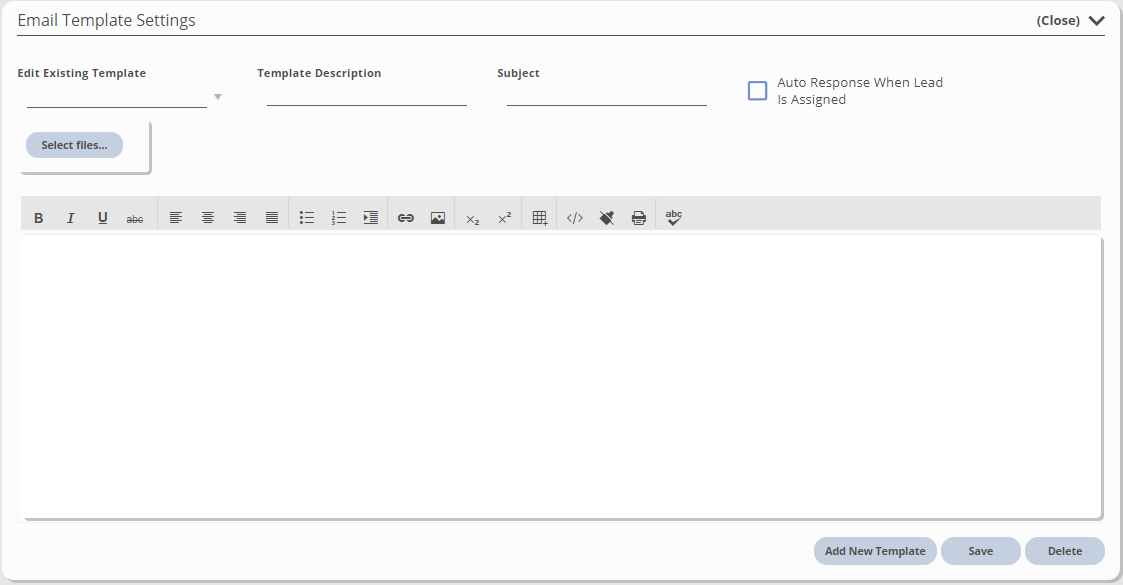This screenshot has height=585, width=1123.
Task: Print the template content
Action: pyautogui.click(x=639, y=218)
